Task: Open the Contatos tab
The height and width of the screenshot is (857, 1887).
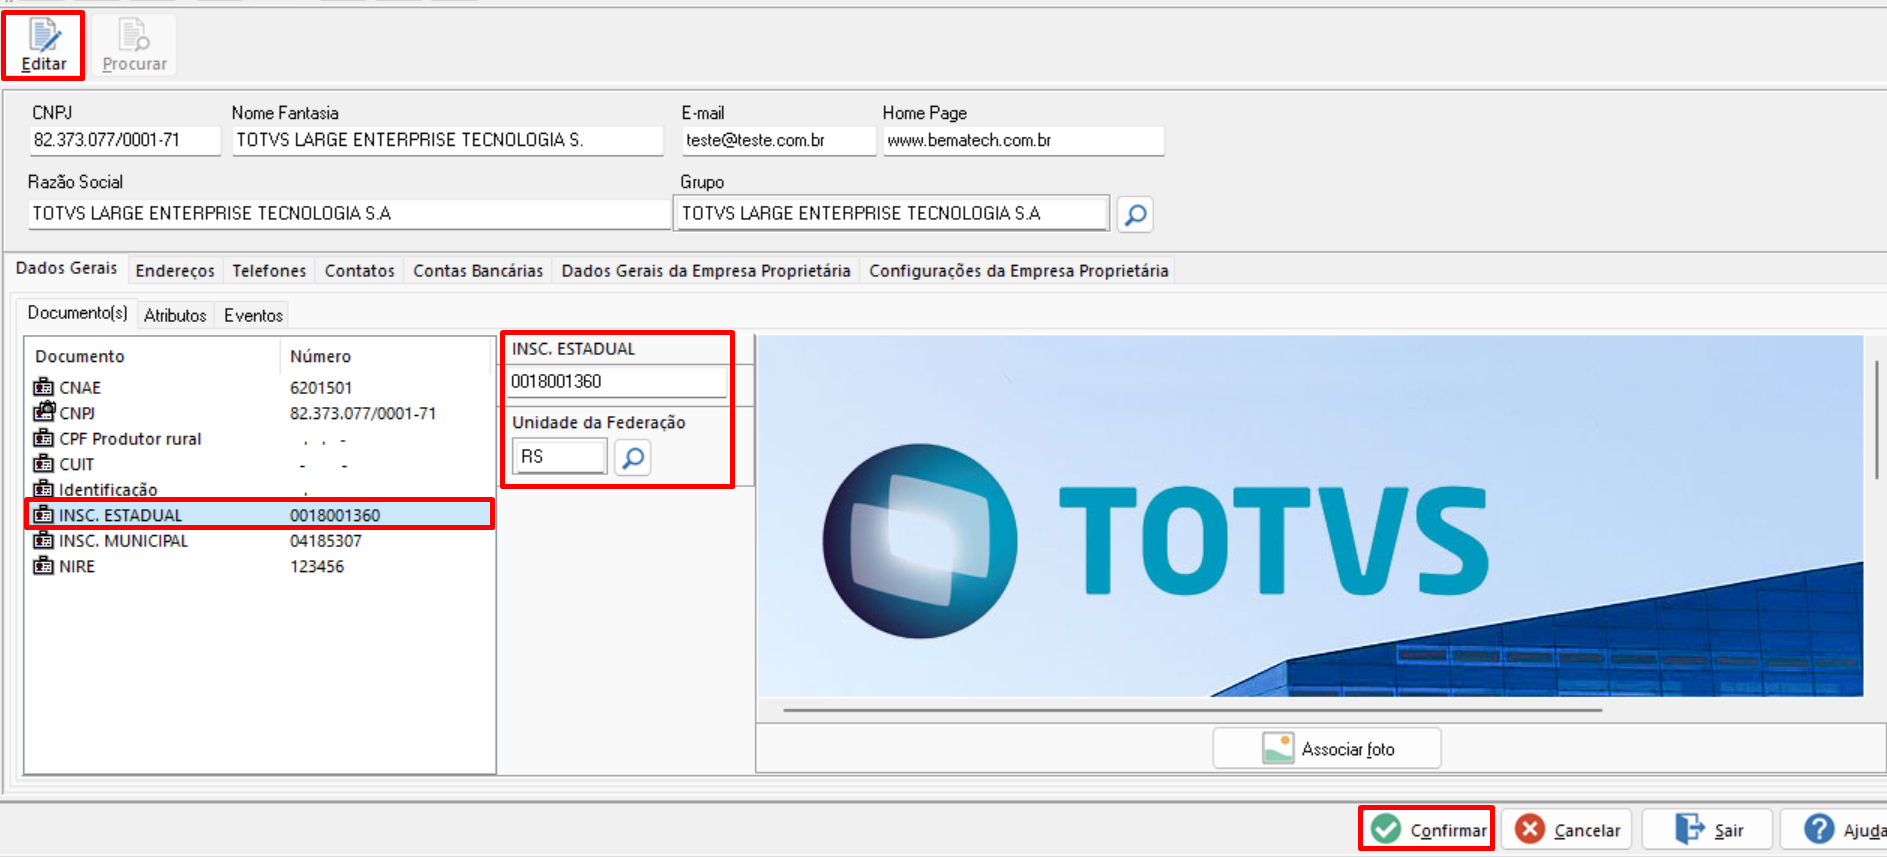Action: click(x=360, y=271)
